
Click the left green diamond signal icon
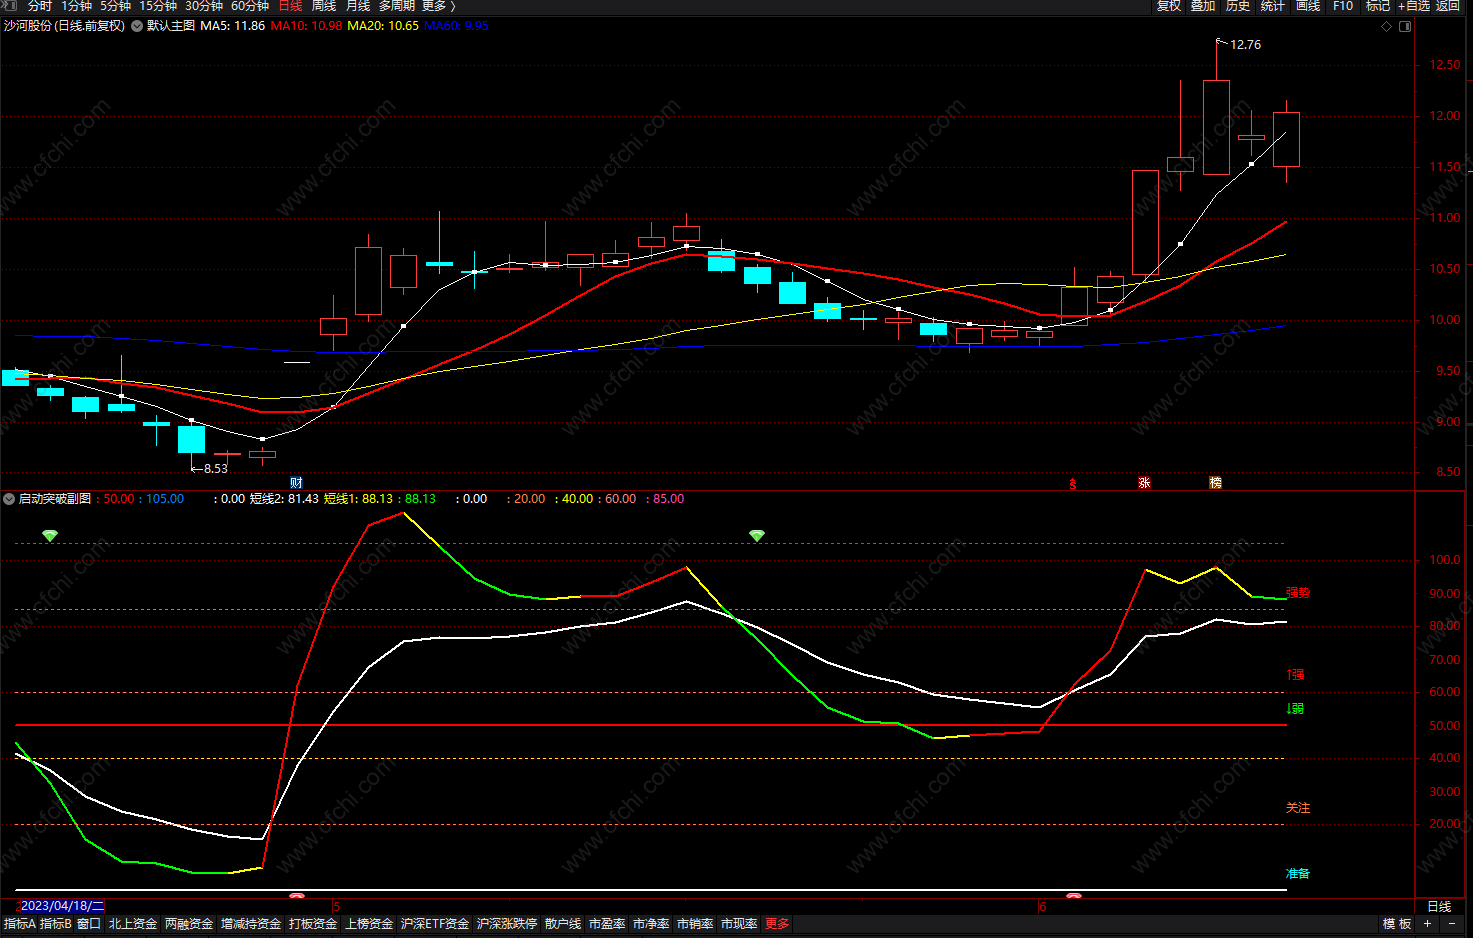50,536
